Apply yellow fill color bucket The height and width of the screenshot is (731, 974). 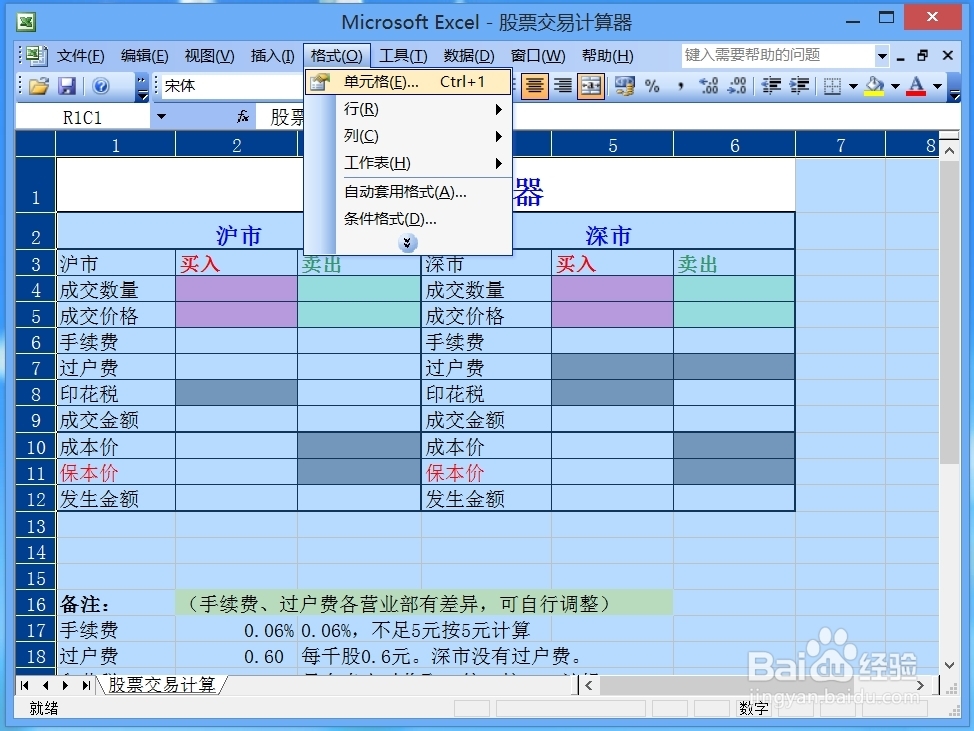[x=875, y=86]
